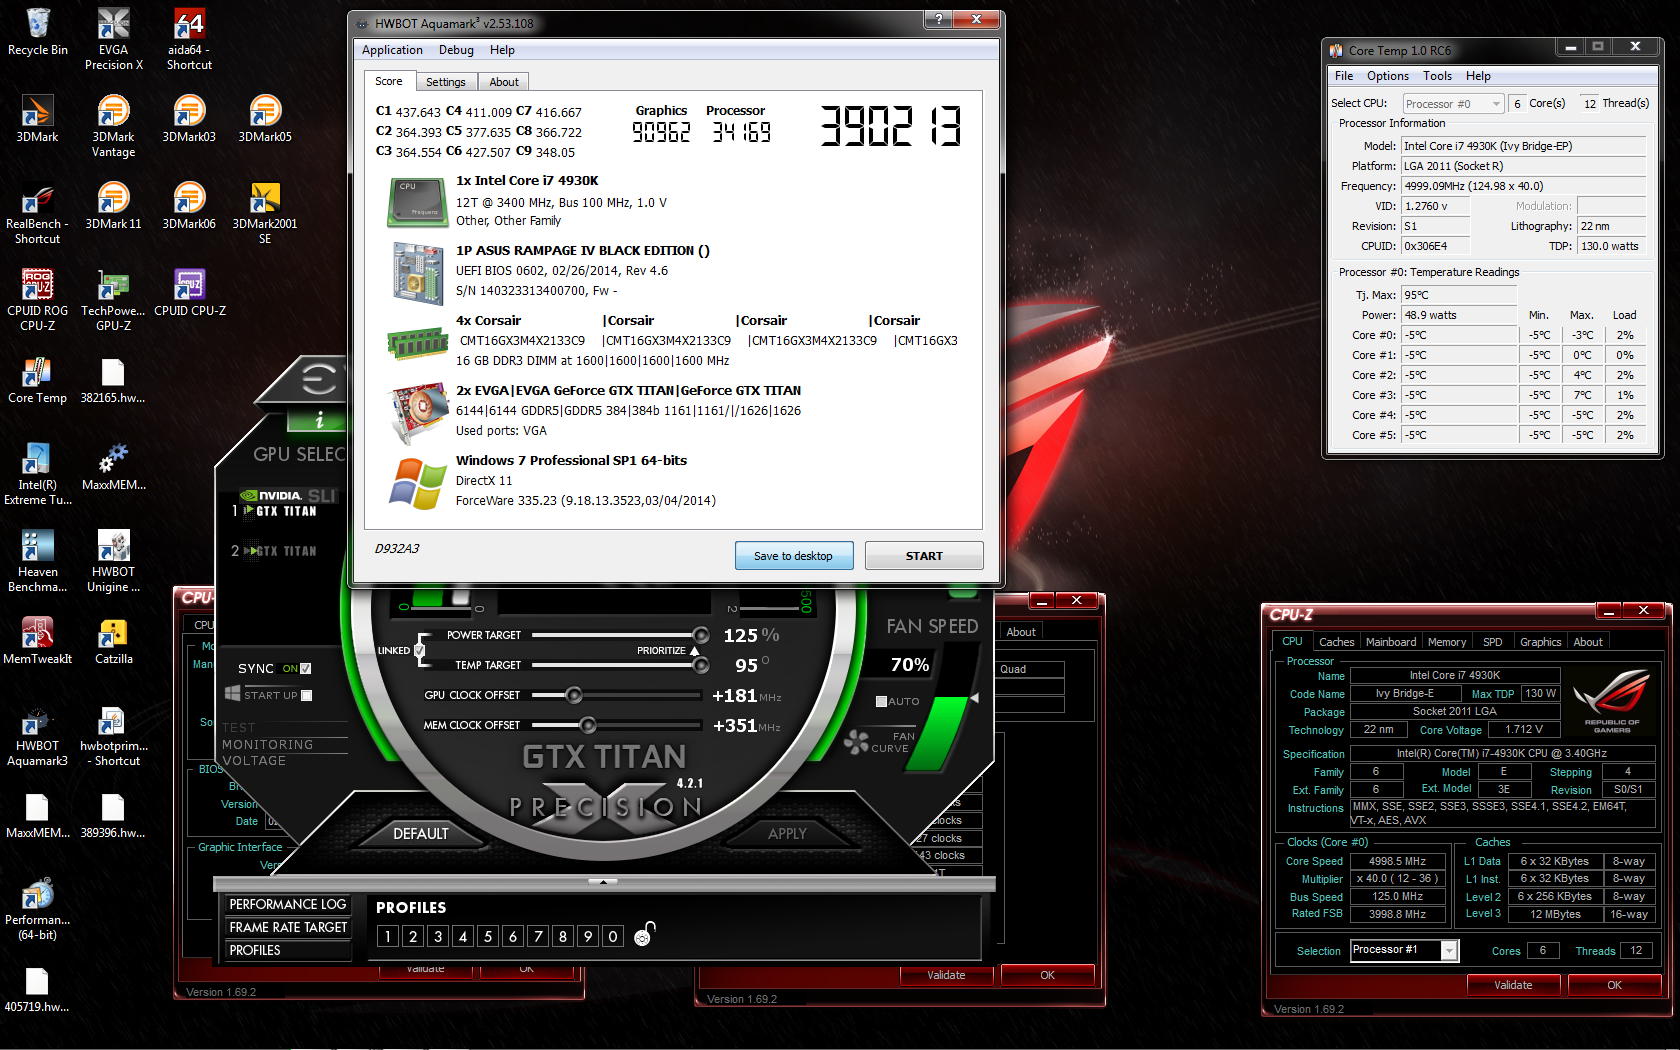Open FRAME RATE TARGET option
The height and width of the screenshot is (1050, 1680).
[x=288, y=927]
